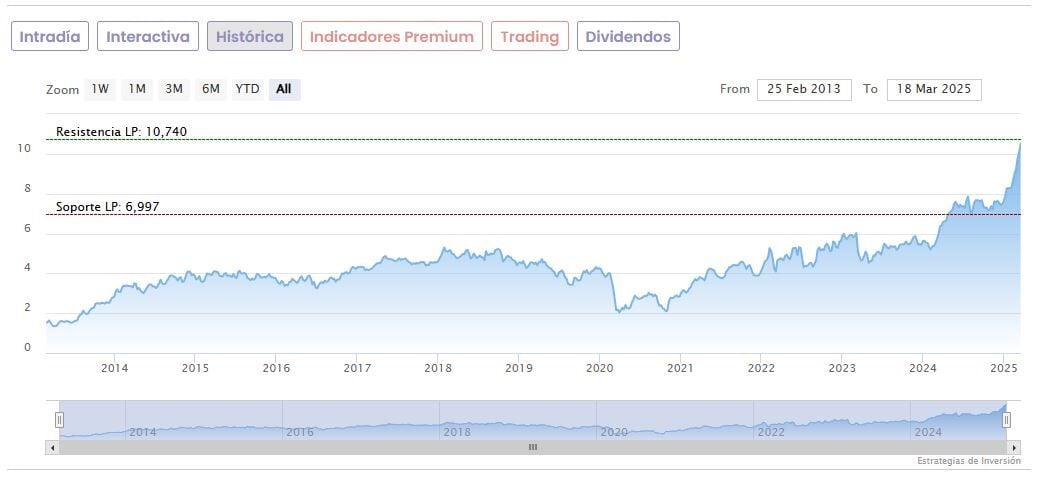The image size is (1038, 477).
Task: Click the To date field
Action: click(934, 89)
